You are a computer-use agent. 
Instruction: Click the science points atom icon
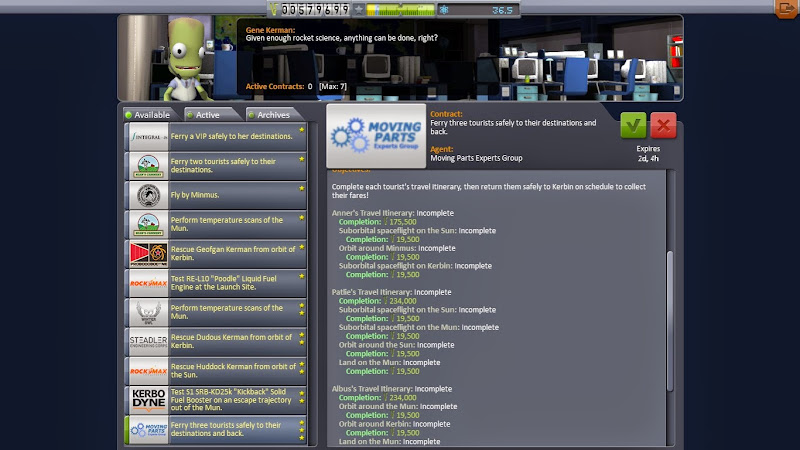(444, 10)
